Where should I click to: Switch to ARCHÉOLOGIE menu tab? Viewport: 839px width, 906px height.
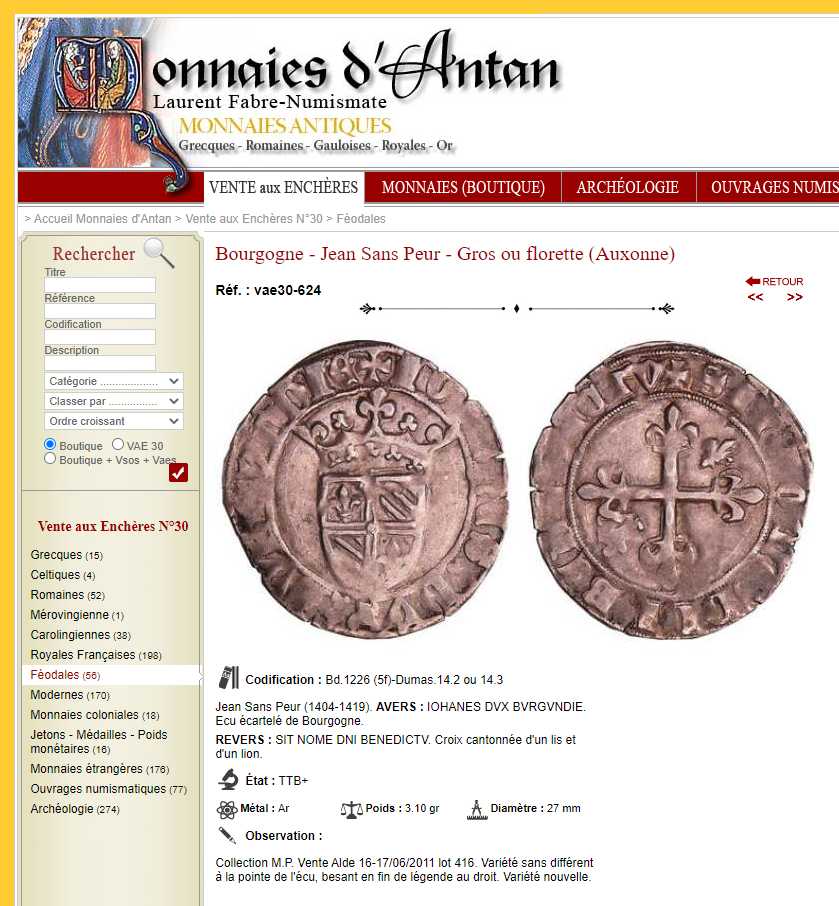pos(628,187)
